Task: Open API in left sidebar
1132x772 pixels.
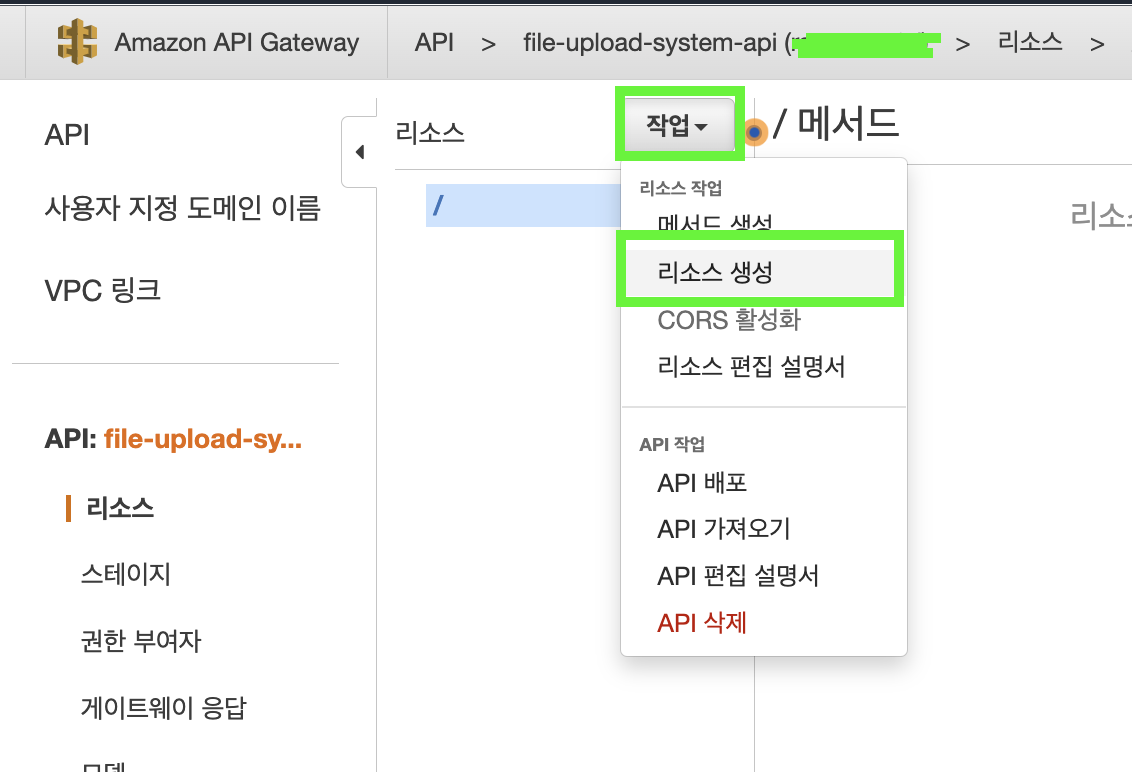Action: [67, 135]
